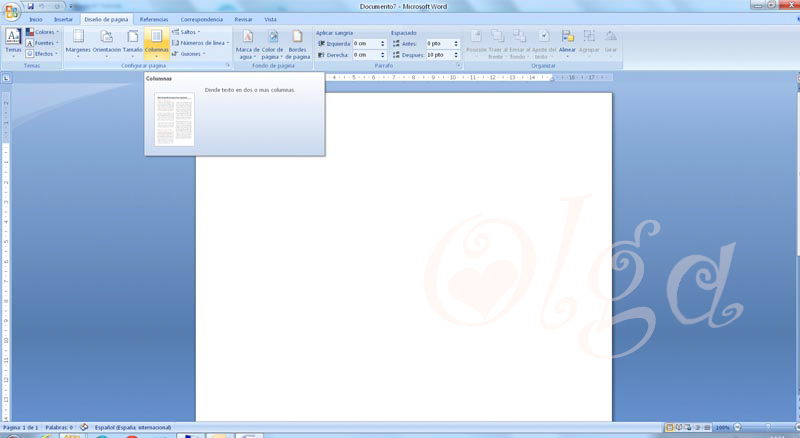The image size is (800, 438).
Task: Click the proofing errors status icon
Action: pyautogui.click(x=84, y=427)
